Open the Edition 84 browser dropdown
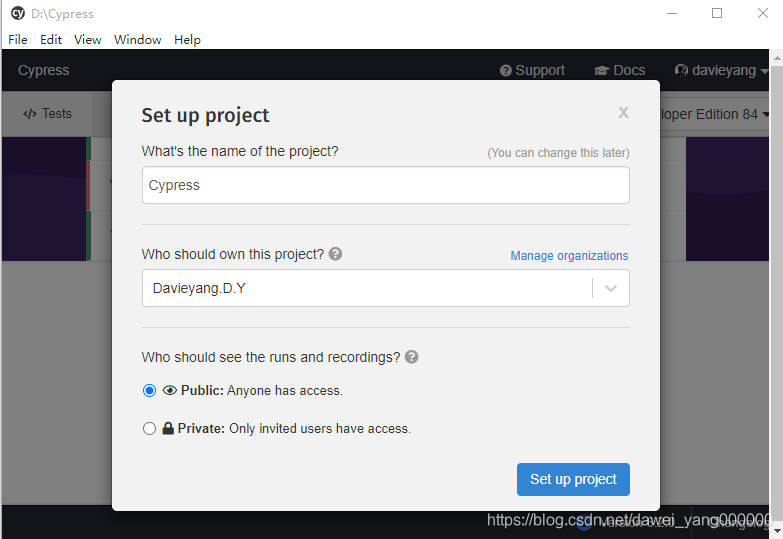 (714, 114)
